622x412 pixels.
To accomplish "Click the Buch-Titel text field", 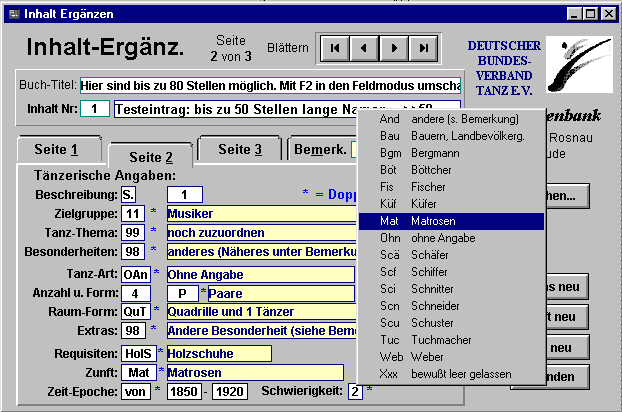I will pos(270,86).
